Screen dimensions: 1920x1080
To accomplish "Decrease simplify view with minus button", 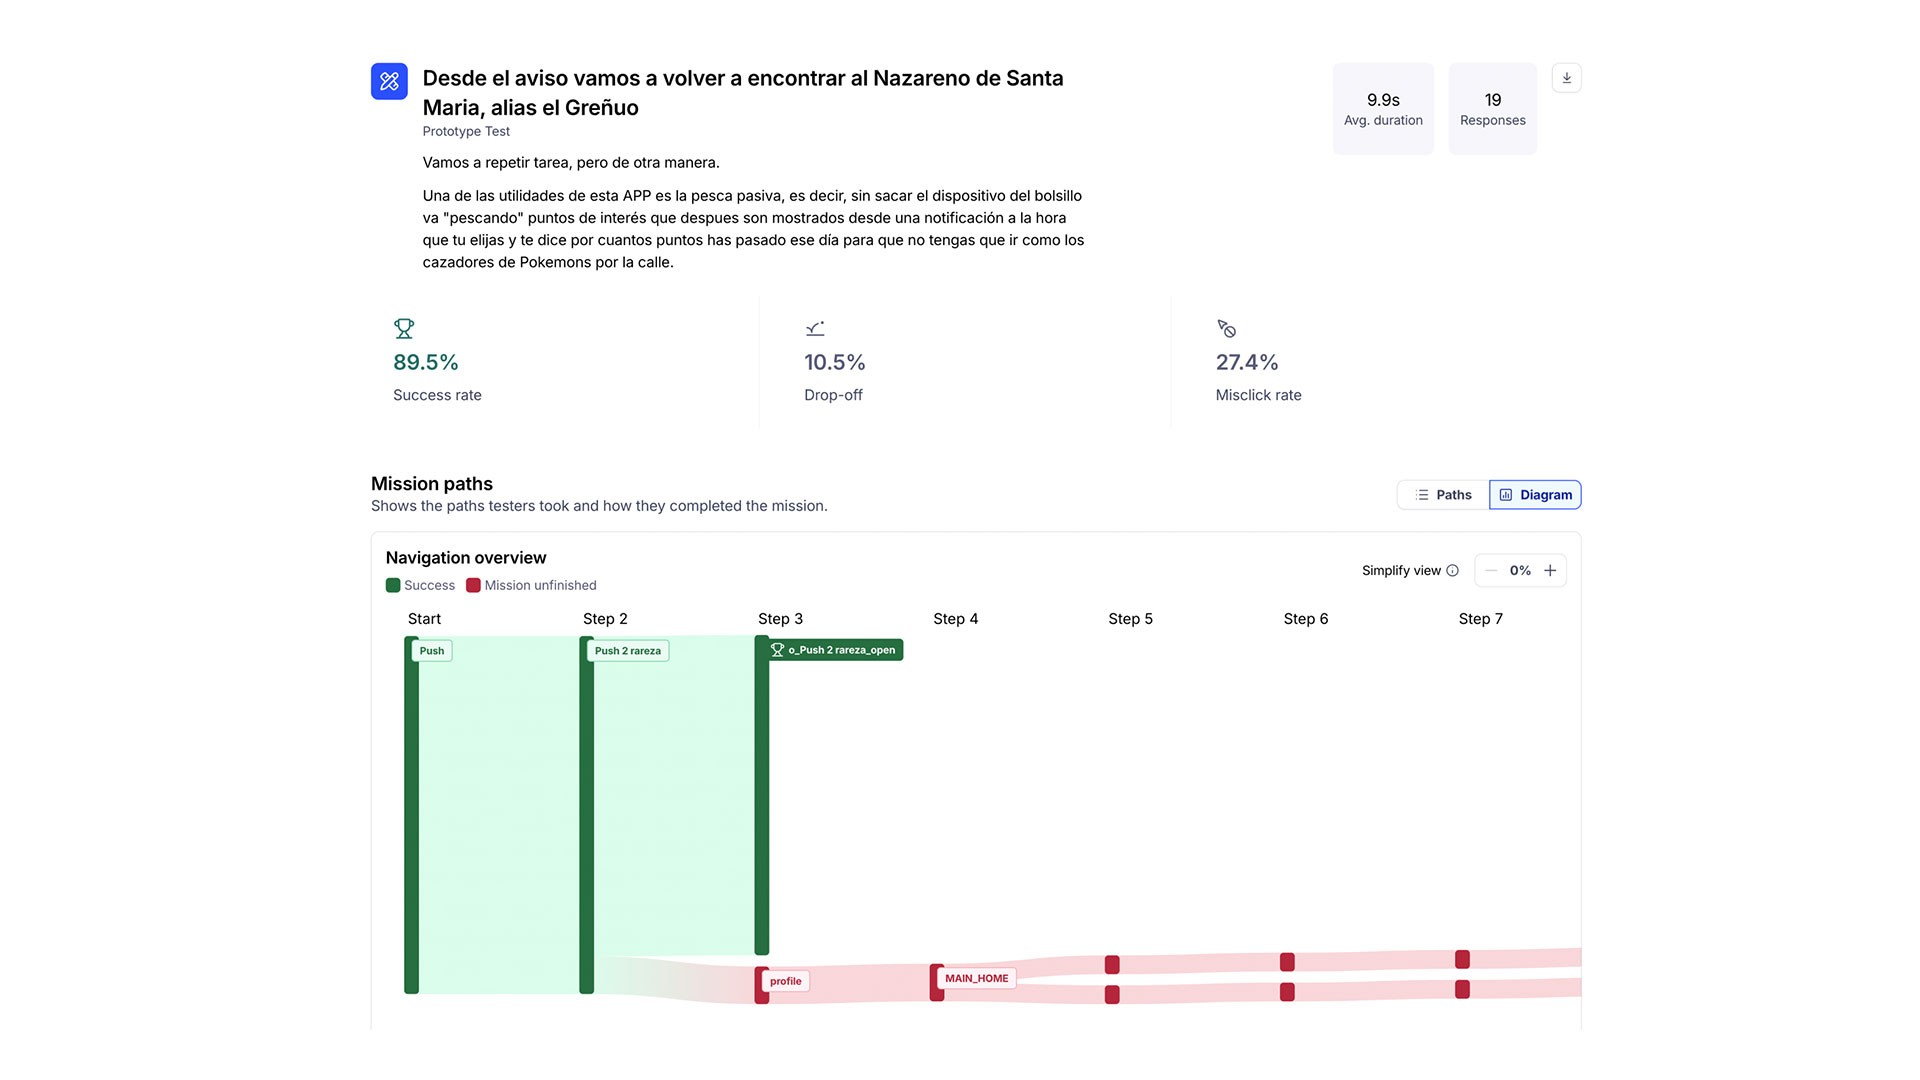I will [x=1491, y=571].
